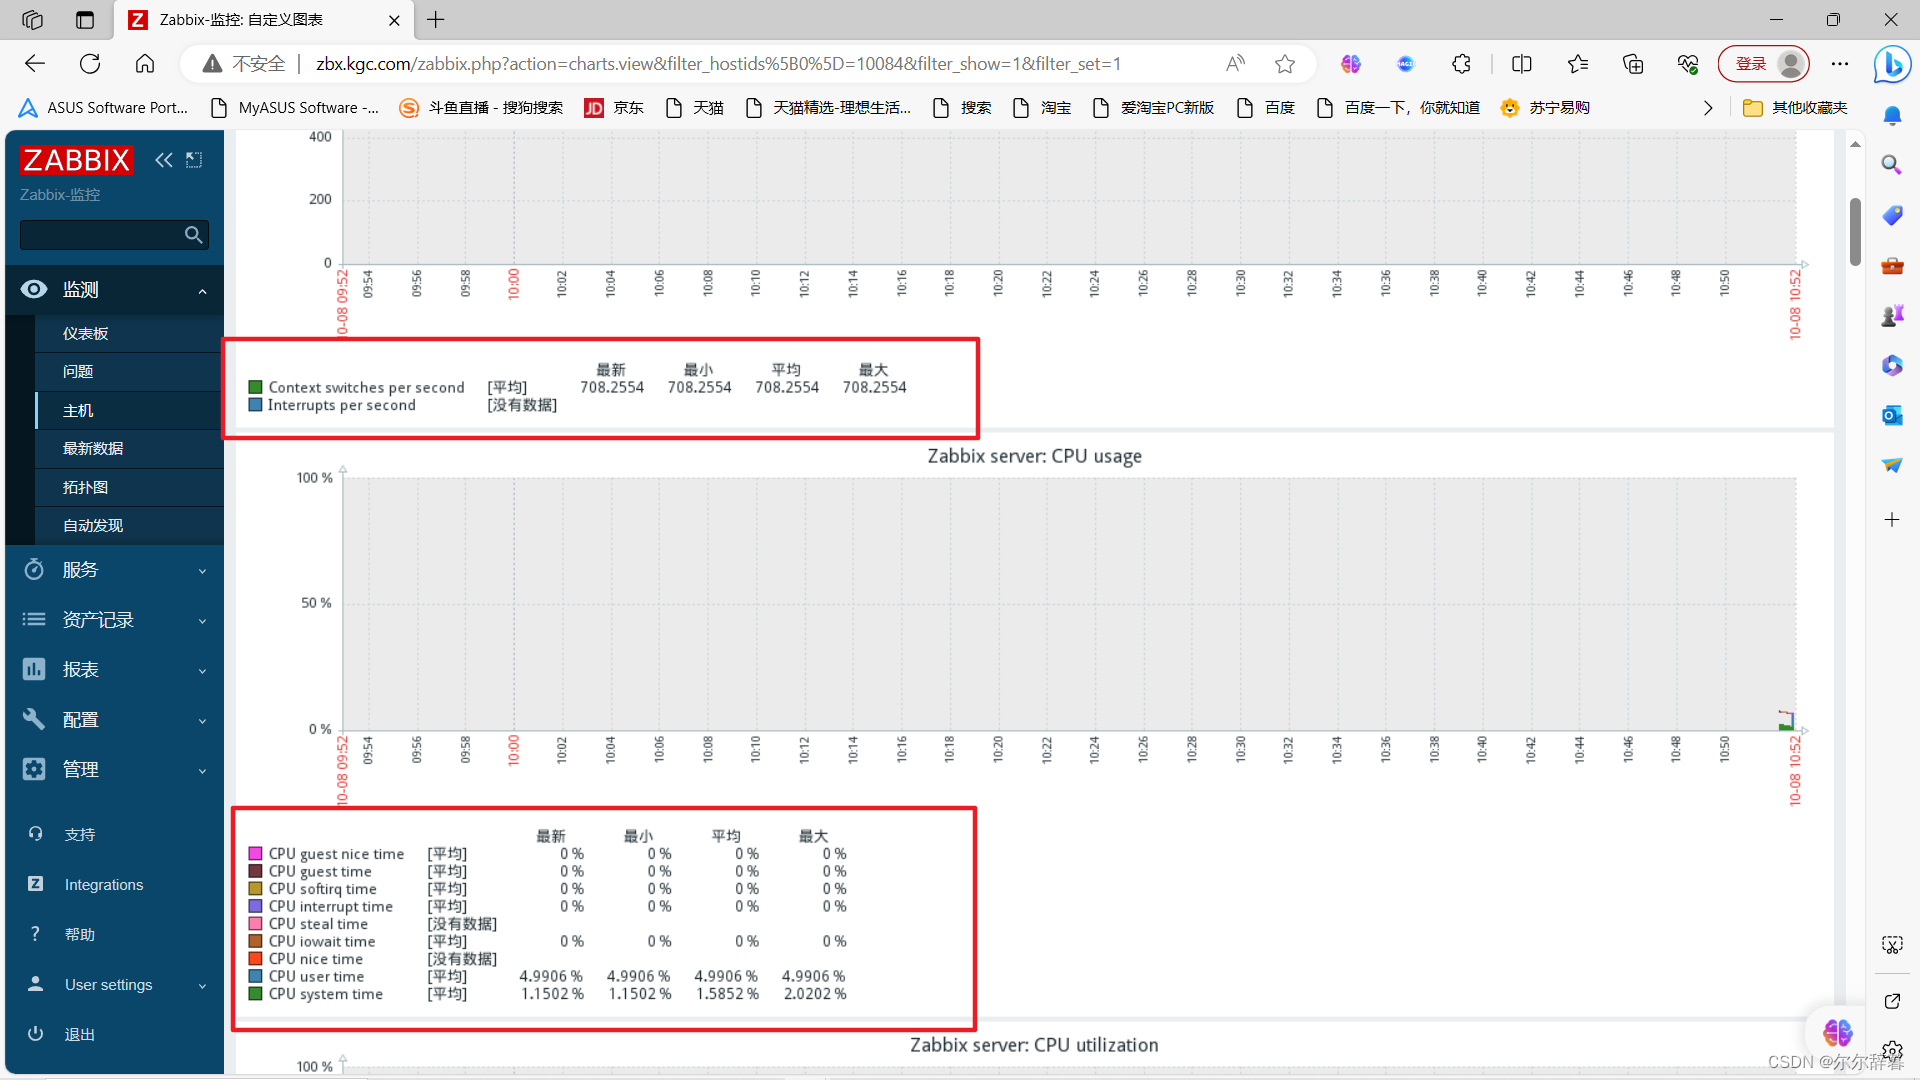Open browser extensions puzzle icon
This screenshot has height=1080, width=1920.
pos(1461,64)
